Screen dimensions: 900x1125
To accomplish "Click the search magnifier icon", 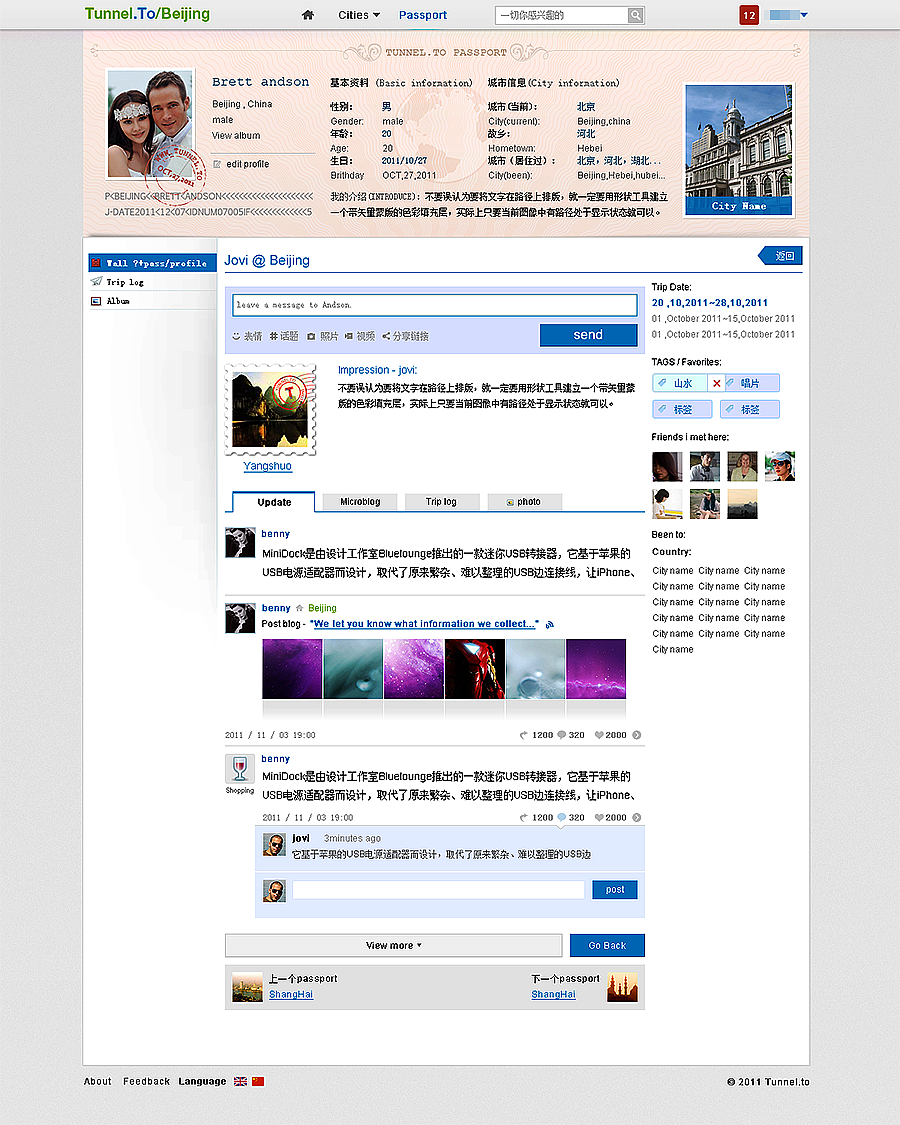I will tap(636, 15).
